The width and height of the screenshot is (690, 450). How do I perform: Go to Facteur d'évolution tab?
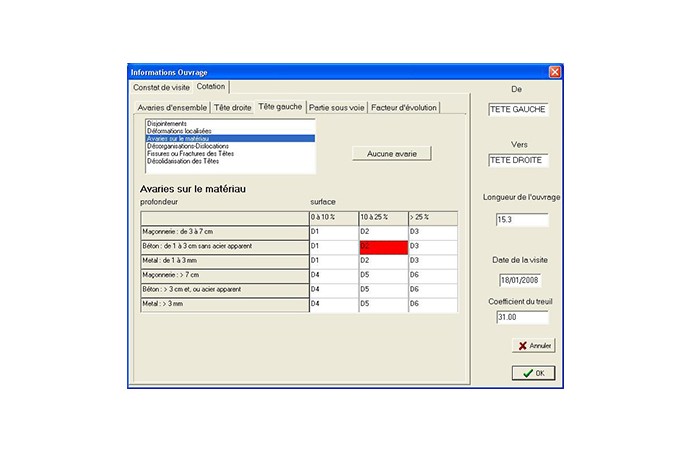403,107
